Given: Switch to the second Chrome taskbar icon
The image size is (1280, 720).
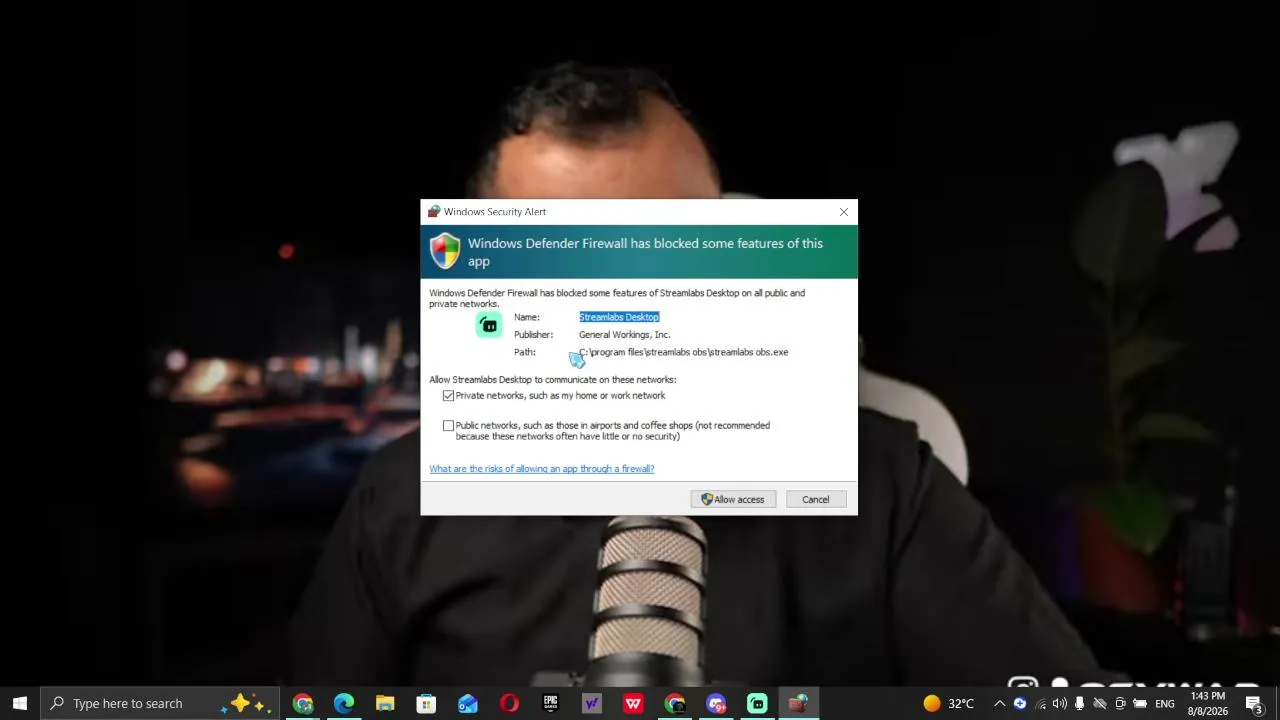Looking at the screenshot, I should [x=675, y=703].
